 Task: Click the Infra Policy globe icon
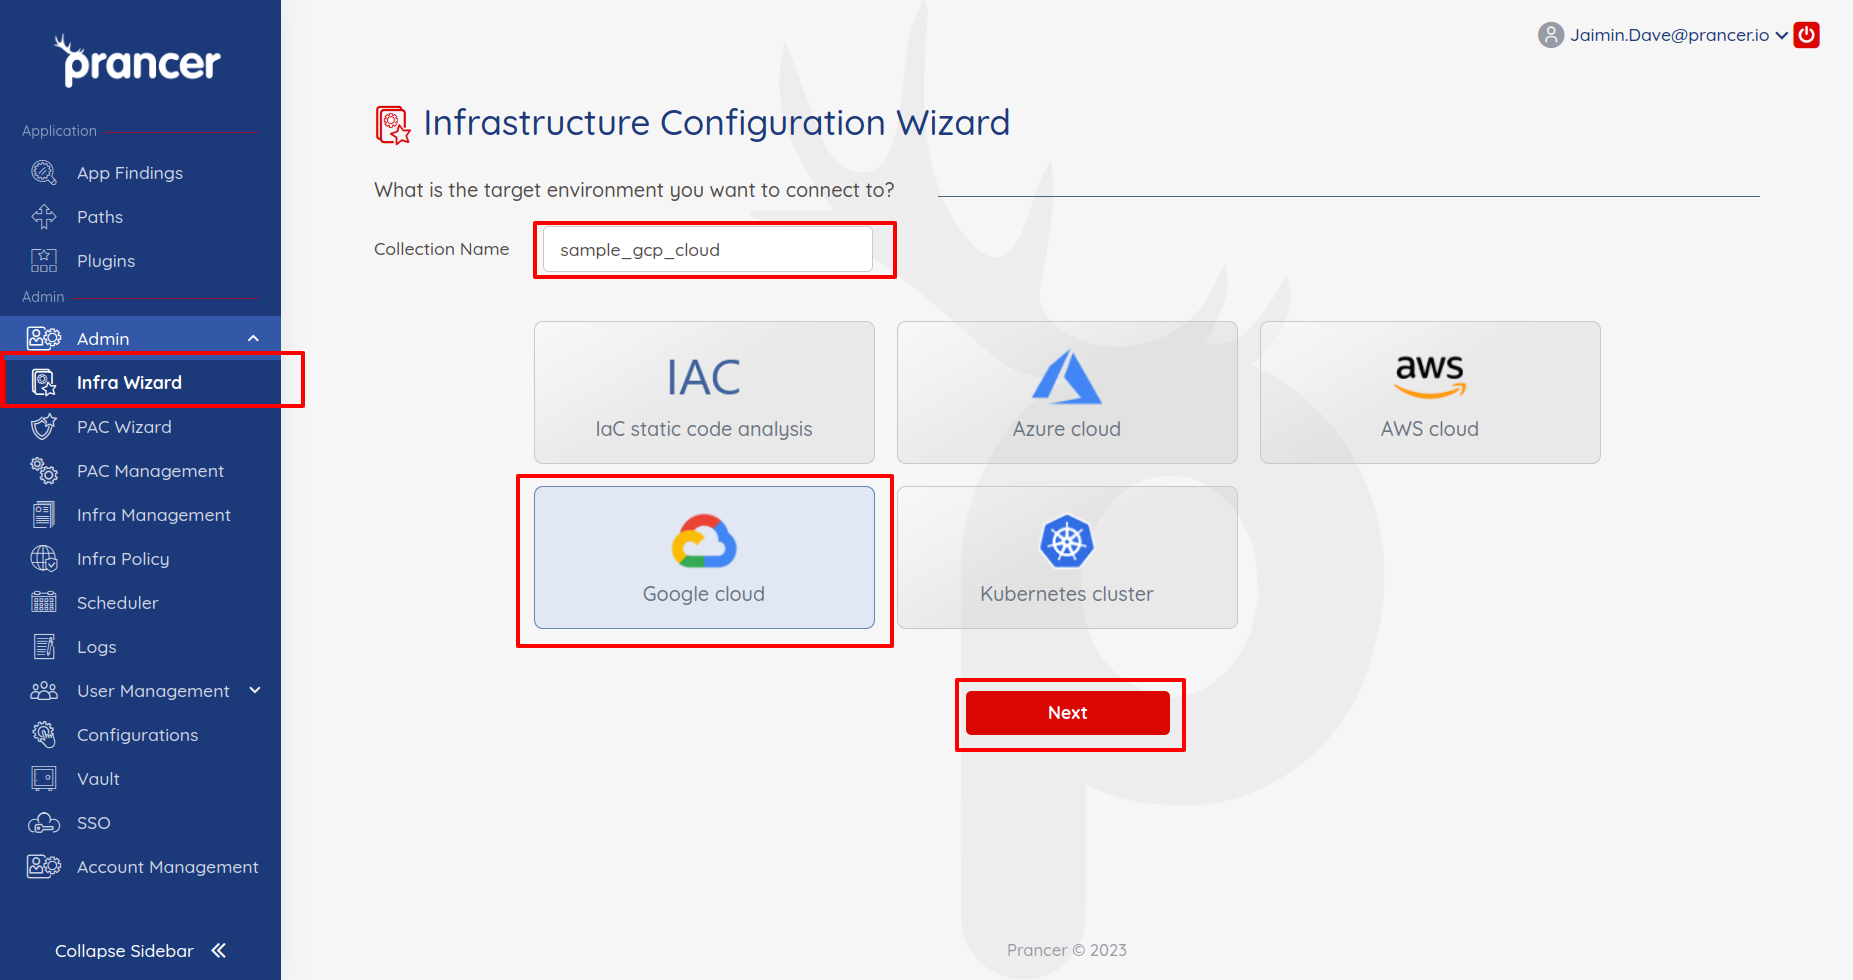click(x=44, y=559)
